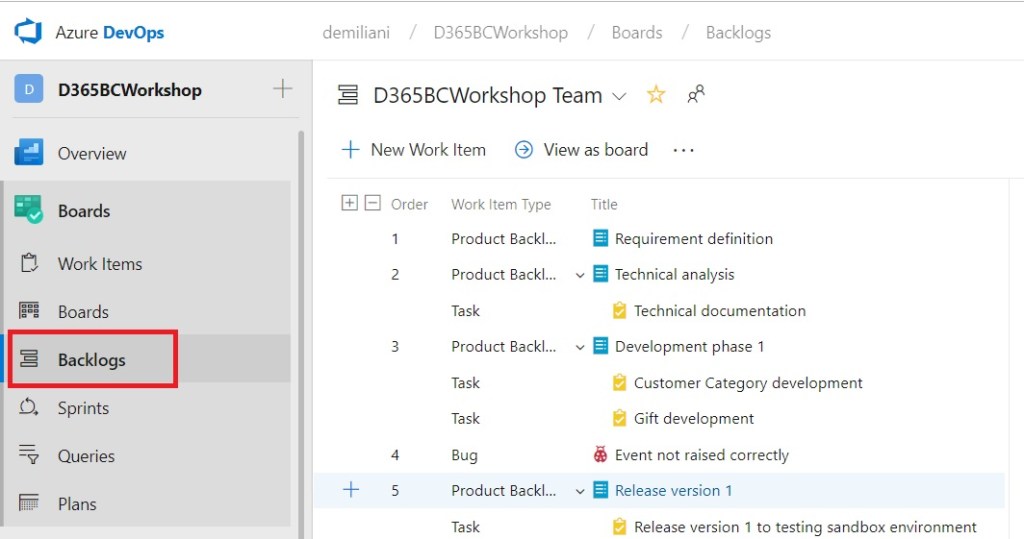The width and height of the screenshot is (1024, 539).
Task: Click View as board button
Action: click(x=581, y=150)
